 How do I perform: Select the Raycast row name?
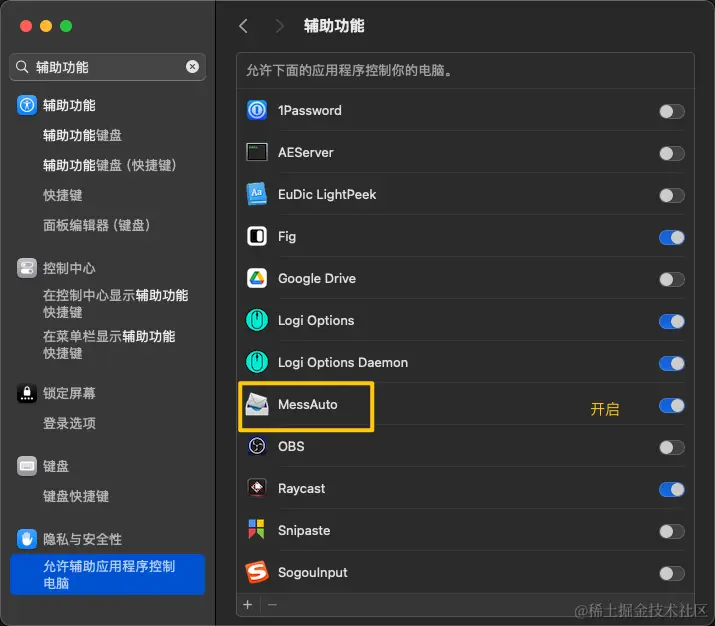click(x=301, y=488)
